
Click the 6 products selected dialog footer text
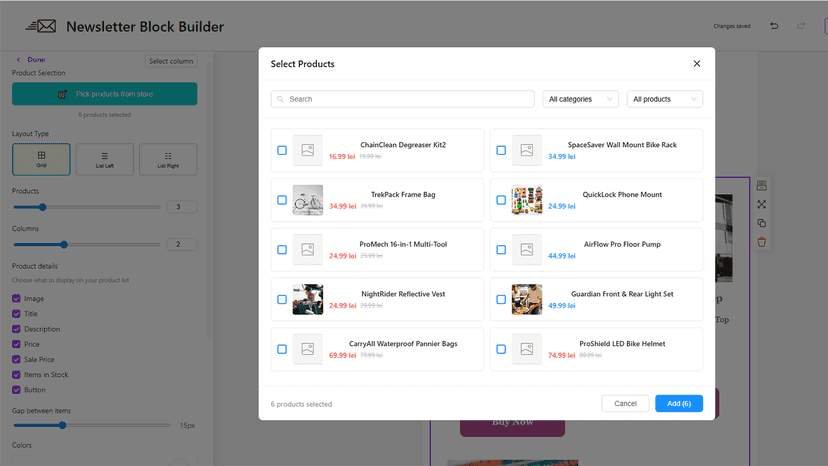pyautogui.click(x=301, y=404)
